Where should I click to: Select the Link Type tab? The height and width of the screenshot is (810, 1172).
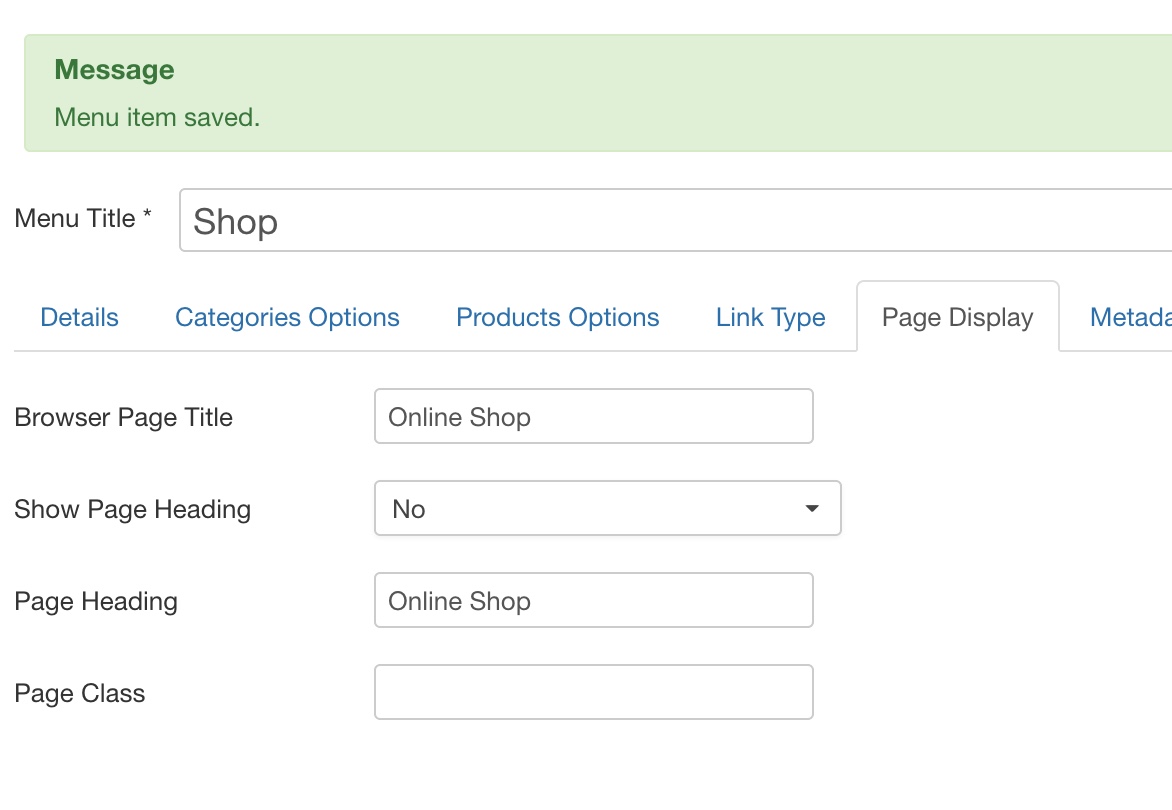(770, 318)
